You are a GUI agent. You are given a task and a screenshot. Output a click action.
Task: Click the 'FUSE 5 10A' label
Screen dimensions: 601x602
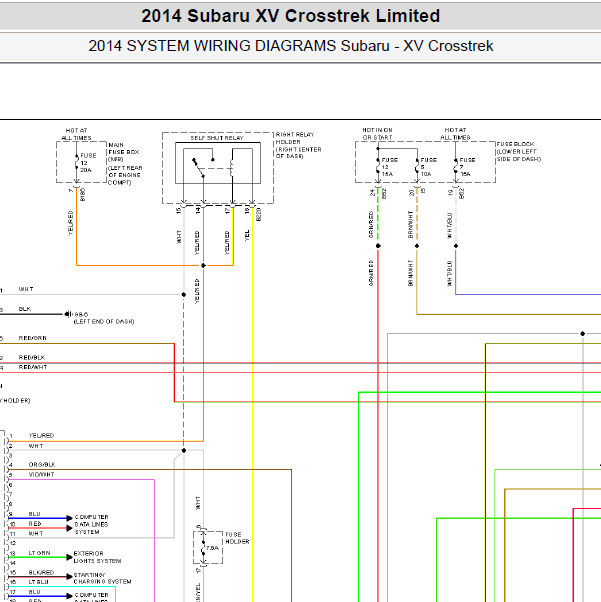coord(428,167)
